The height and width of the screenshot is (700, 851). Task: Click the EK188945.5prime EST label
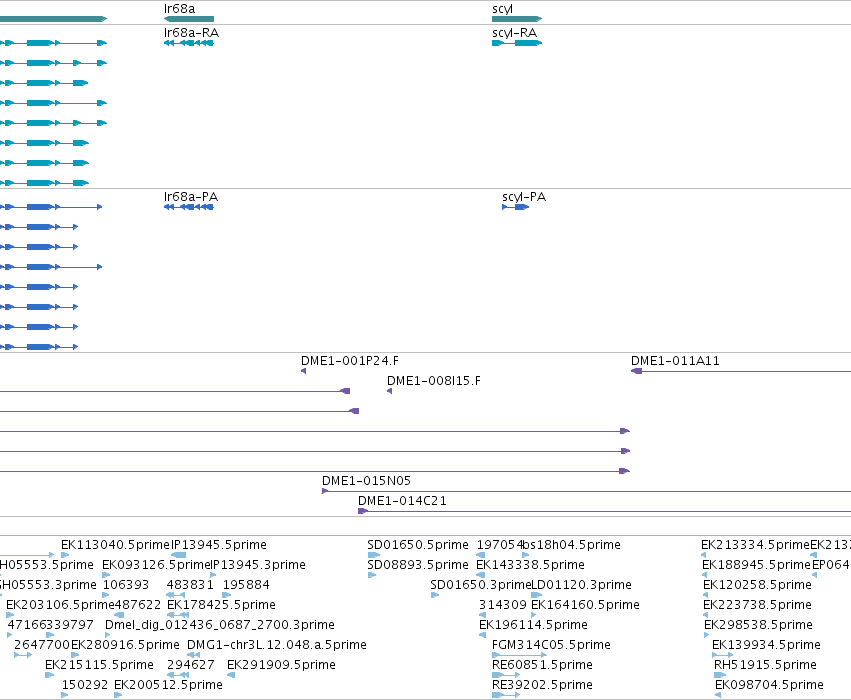(757, 564)
